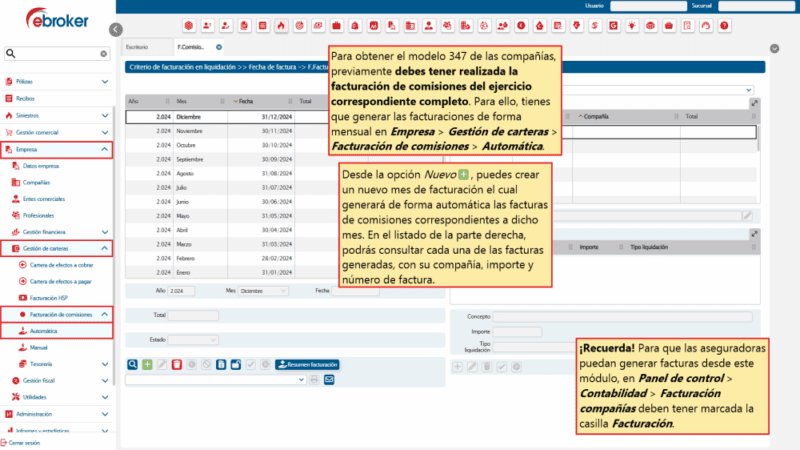The height and width of the screenshot is (450, 800).
Task: Expand the Pólizas menu section
Action: [105, 81]
